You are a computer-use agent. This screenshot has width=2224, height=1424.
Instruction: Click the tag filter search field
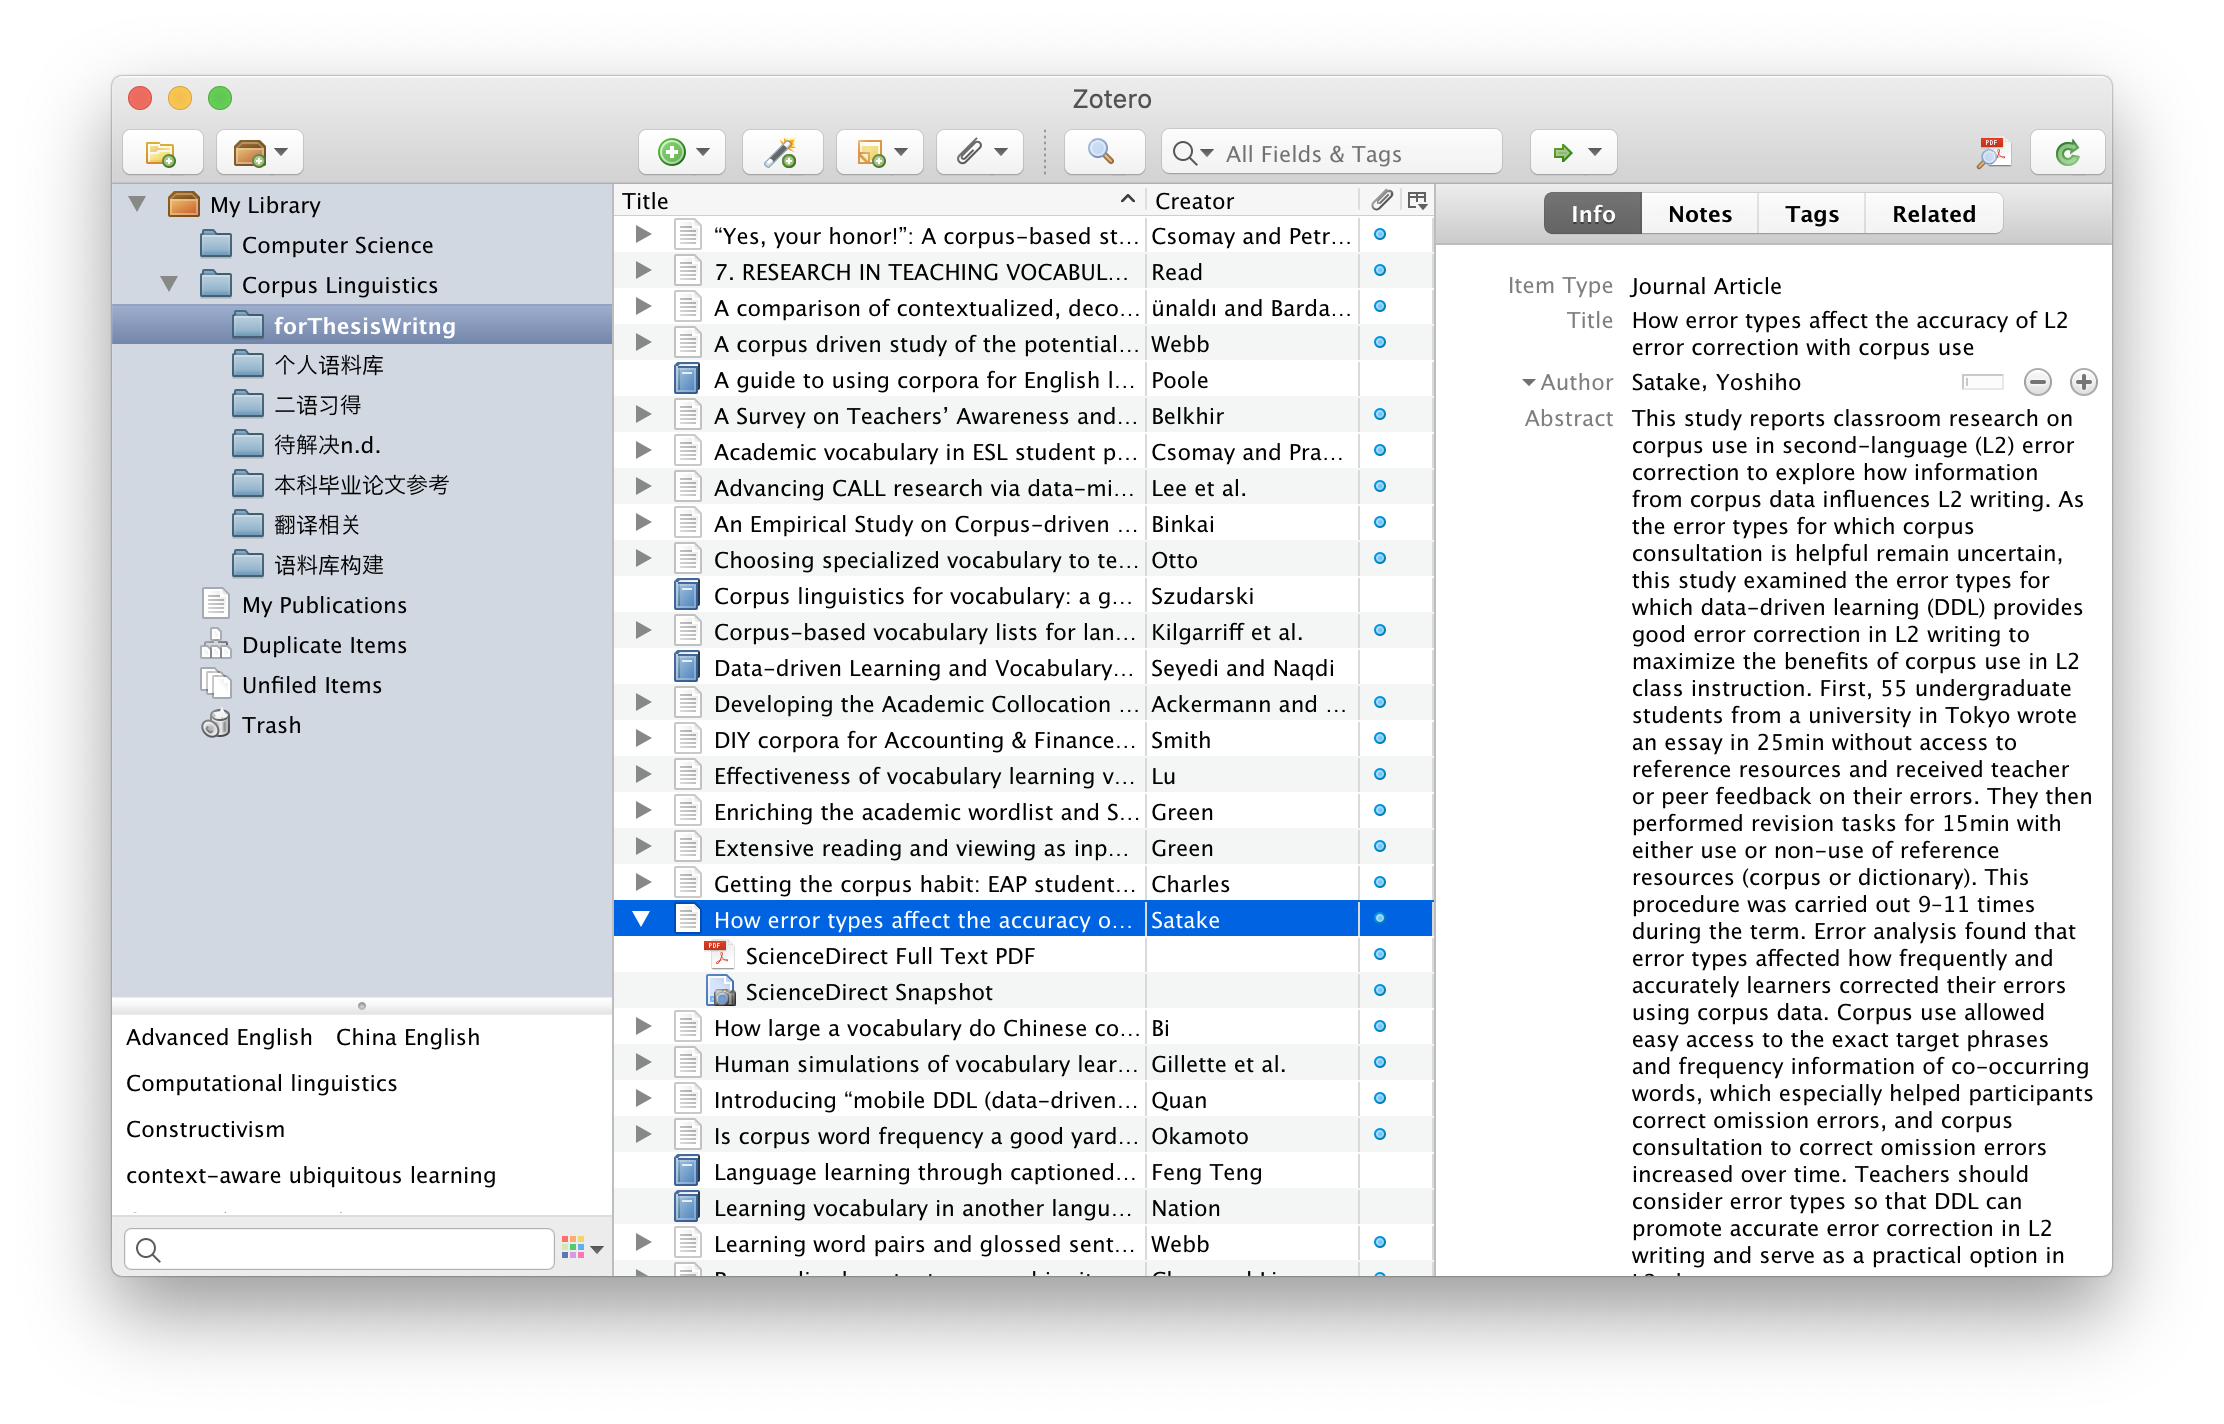point(350,1249)
